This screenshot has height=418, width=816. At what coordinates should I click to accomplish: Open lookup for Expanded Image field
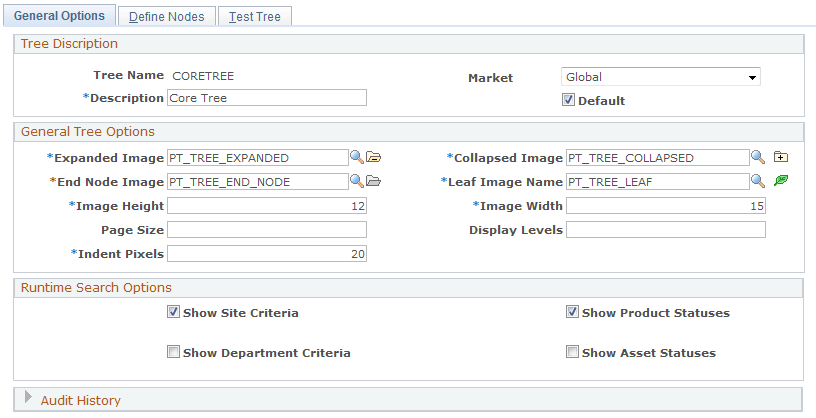[356, 157]
